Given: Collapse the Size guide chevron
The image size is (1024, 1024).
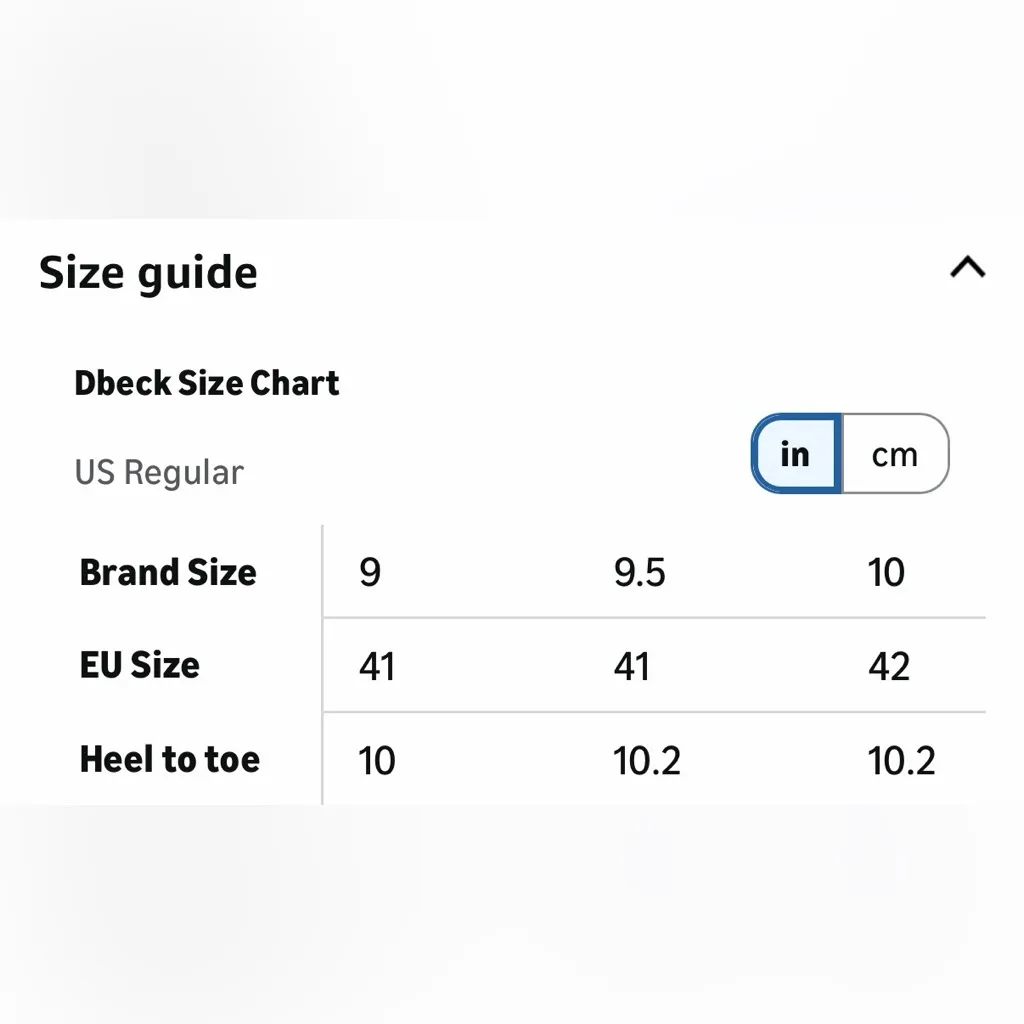Looking at the screenshot, I should [967, 268].
